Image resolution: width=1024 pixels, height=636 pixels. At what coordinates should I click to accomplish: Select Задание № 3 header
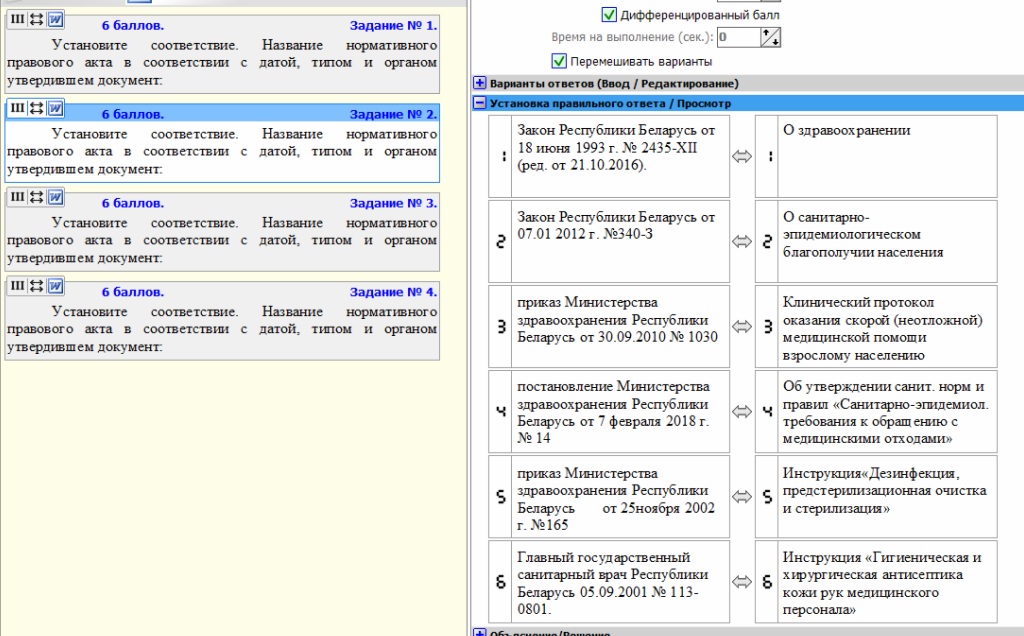coord(393,203)
